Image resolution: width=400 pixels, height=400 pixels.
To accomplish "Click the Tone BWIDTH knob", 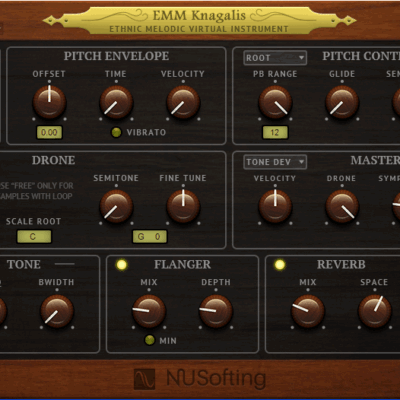I will [57, 311].
